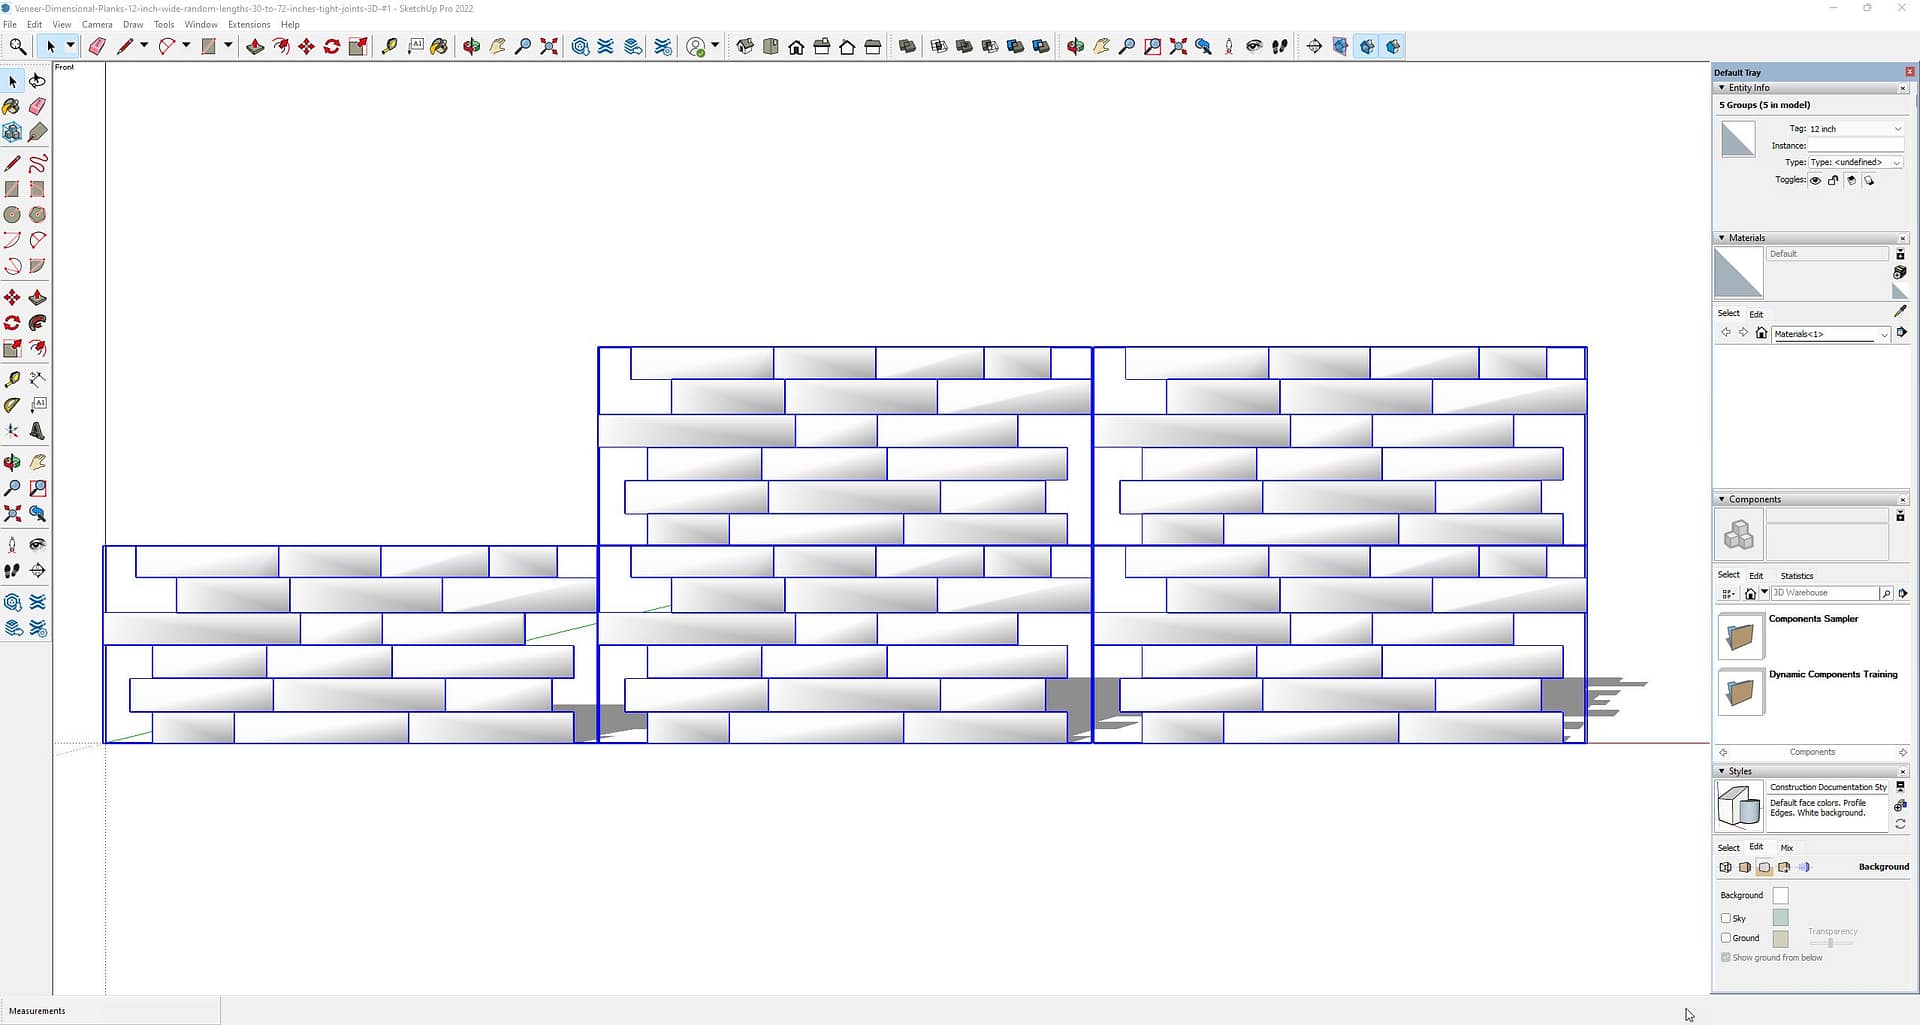Open the Tag dropdown showing 12 inch
The height and width of the screenshot is (1025, 1920).
[1855, 129]
